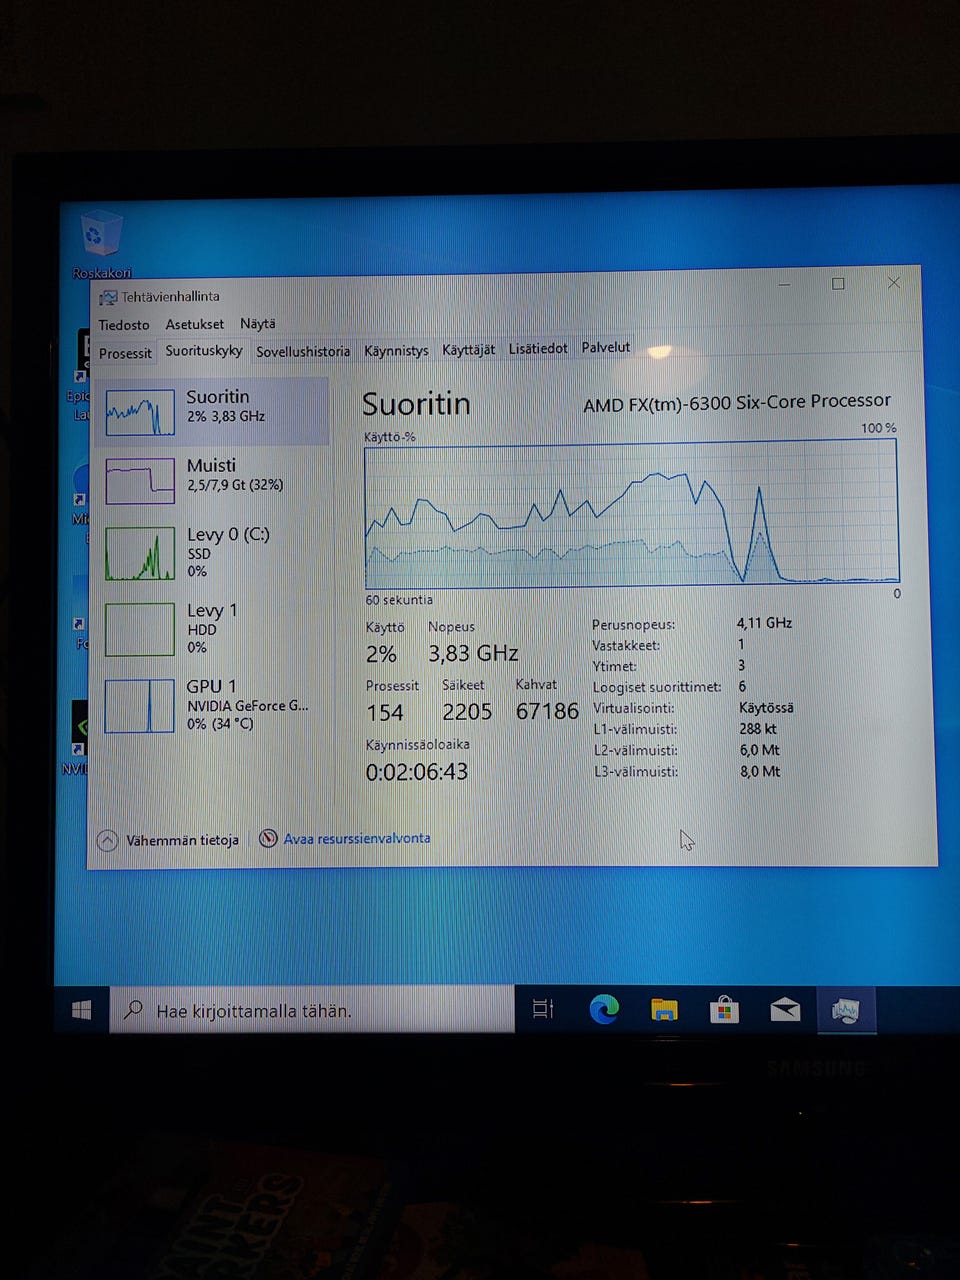Click the Suoritin heading text

click(416, 404)
